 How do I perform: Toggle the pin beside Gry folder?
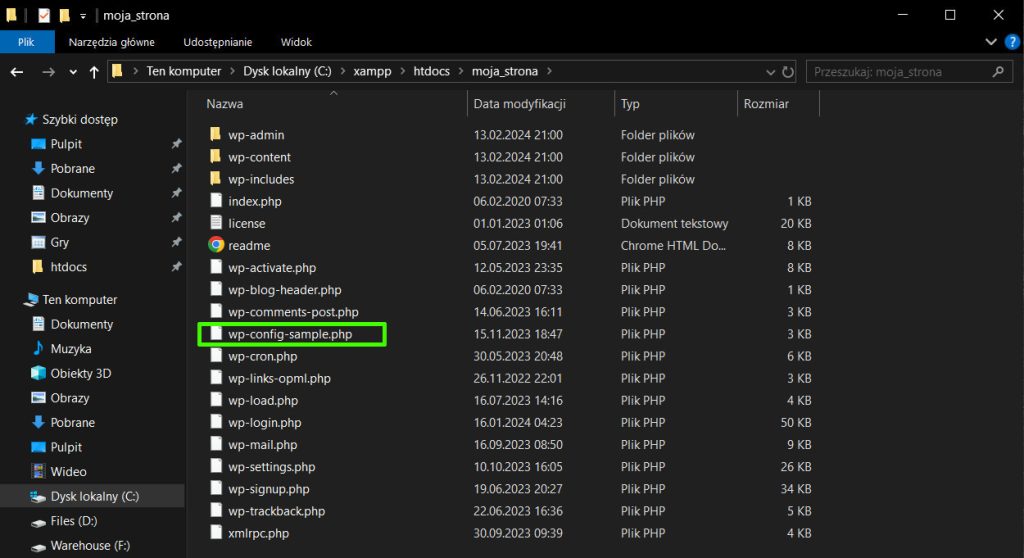coord(176,242)
